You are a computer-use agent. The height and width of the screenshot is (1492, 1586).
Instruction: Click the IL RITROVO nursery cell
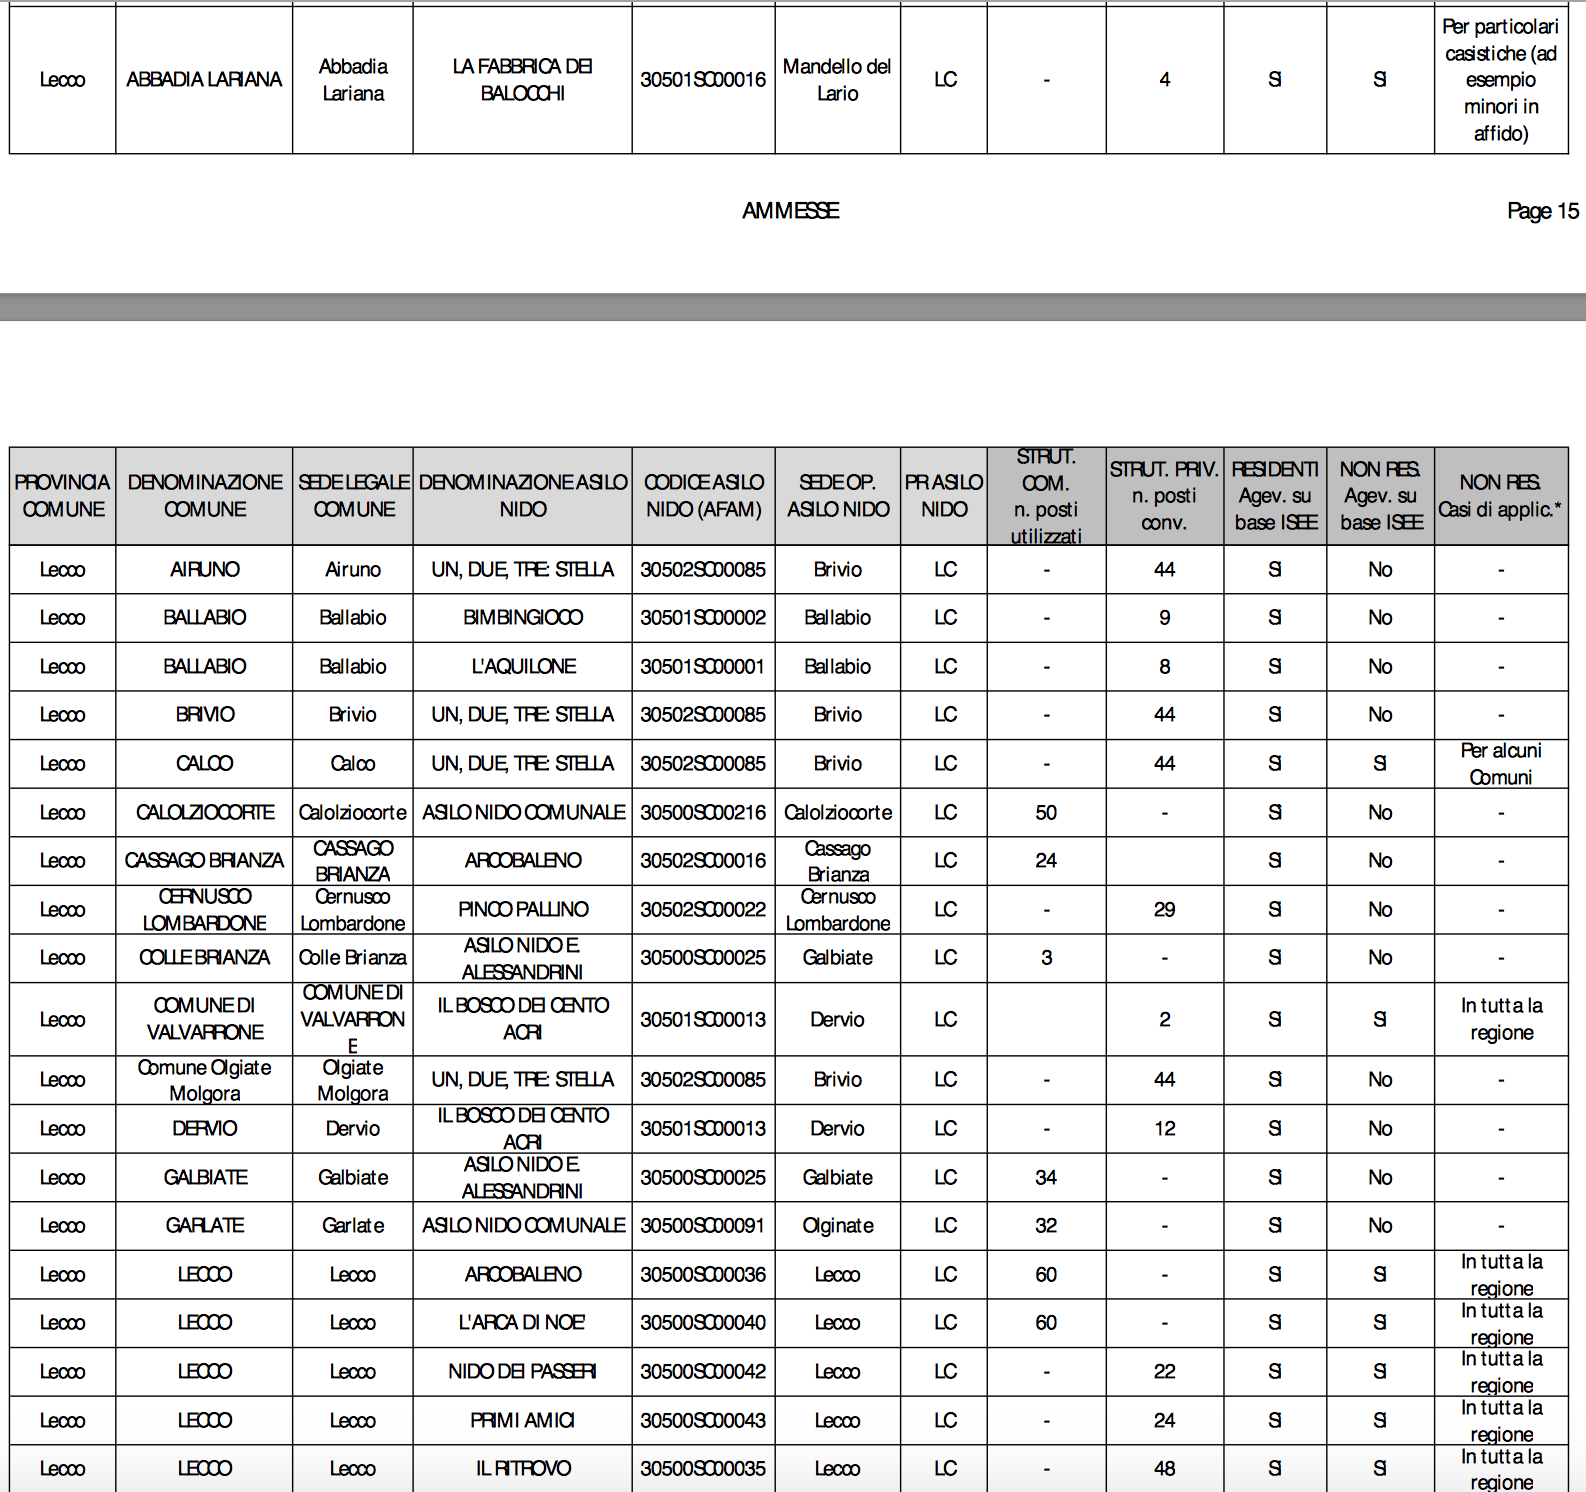coord(522,1469)
